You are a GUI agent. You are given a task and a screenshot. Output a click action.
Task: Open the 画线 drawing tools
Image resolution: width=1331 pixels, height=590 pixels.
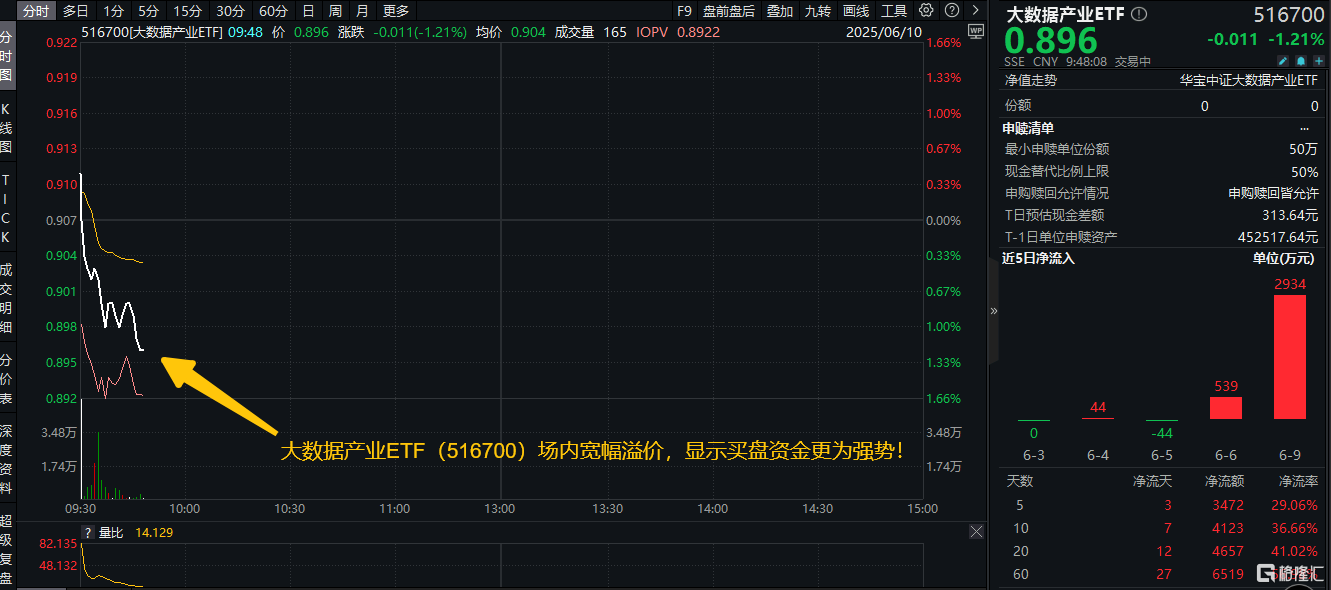click(856, 11)
